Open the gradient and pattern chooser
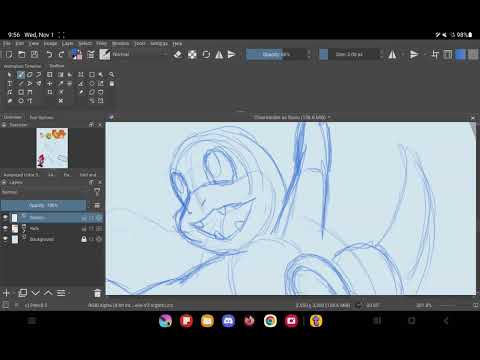The image size is (480, 360). [77, 54]
